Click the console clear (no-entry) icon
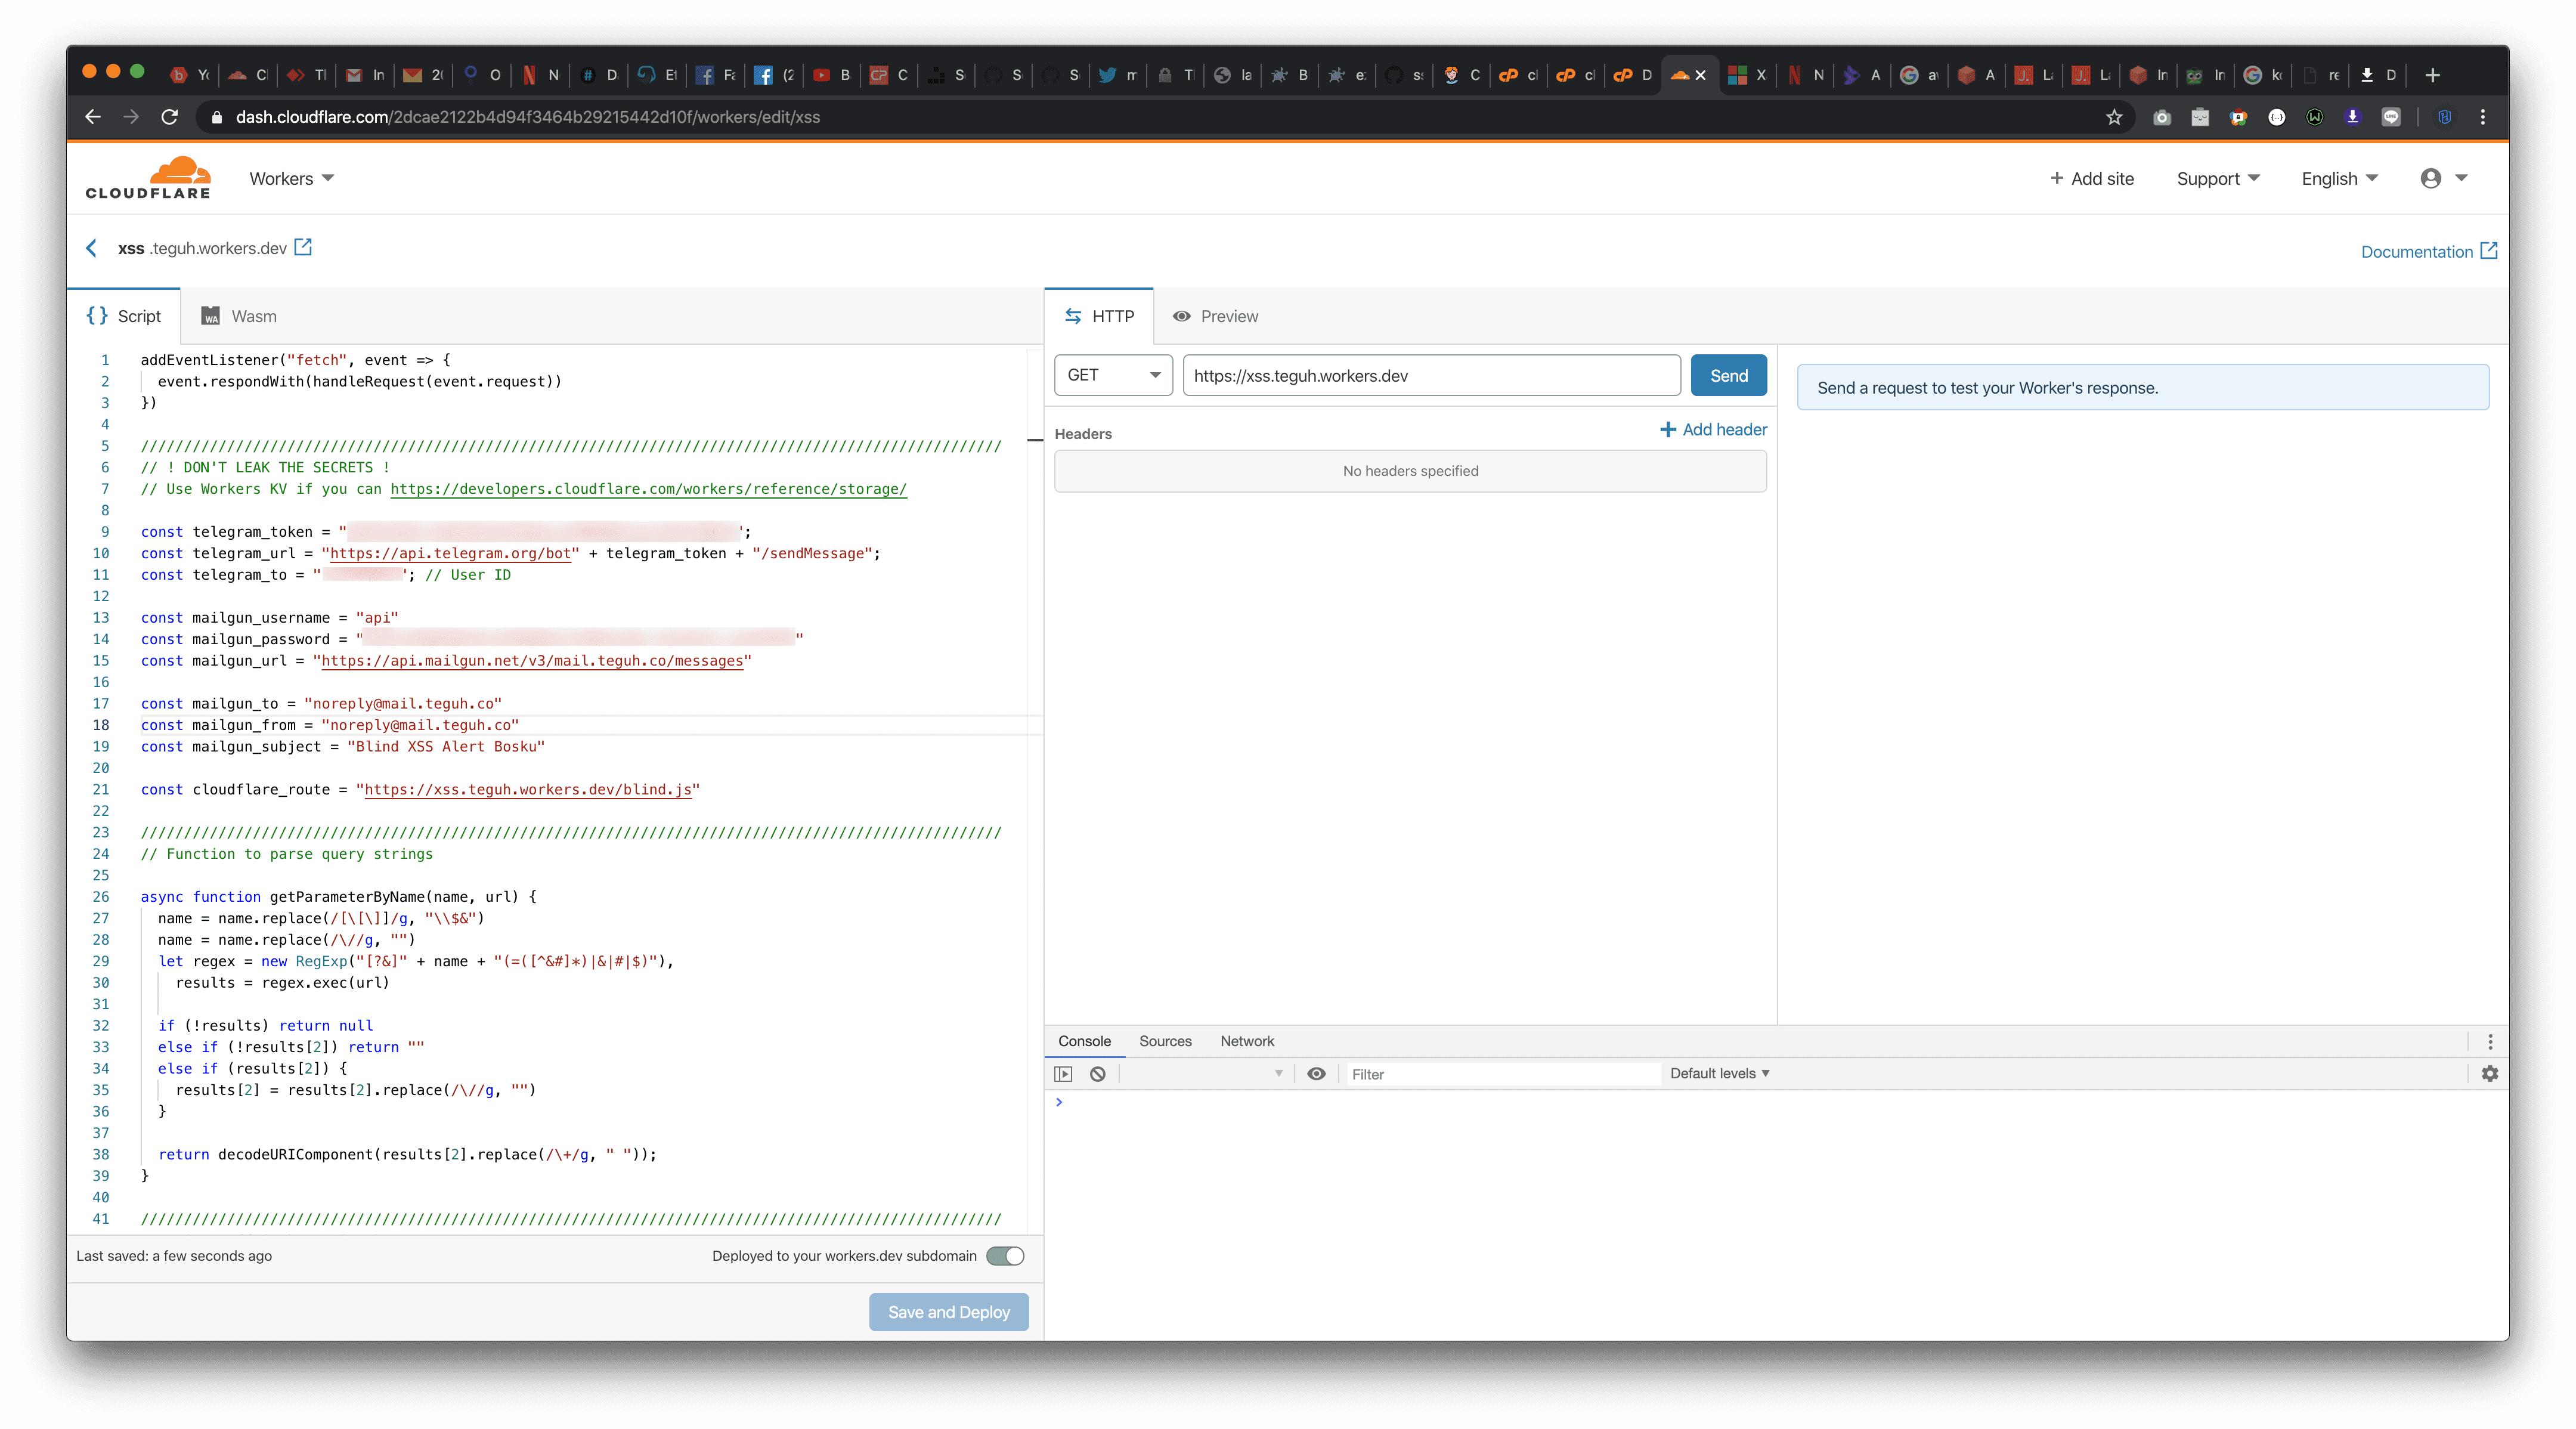The height and width of the screenshot is (1429, 2576). 1098,1074
